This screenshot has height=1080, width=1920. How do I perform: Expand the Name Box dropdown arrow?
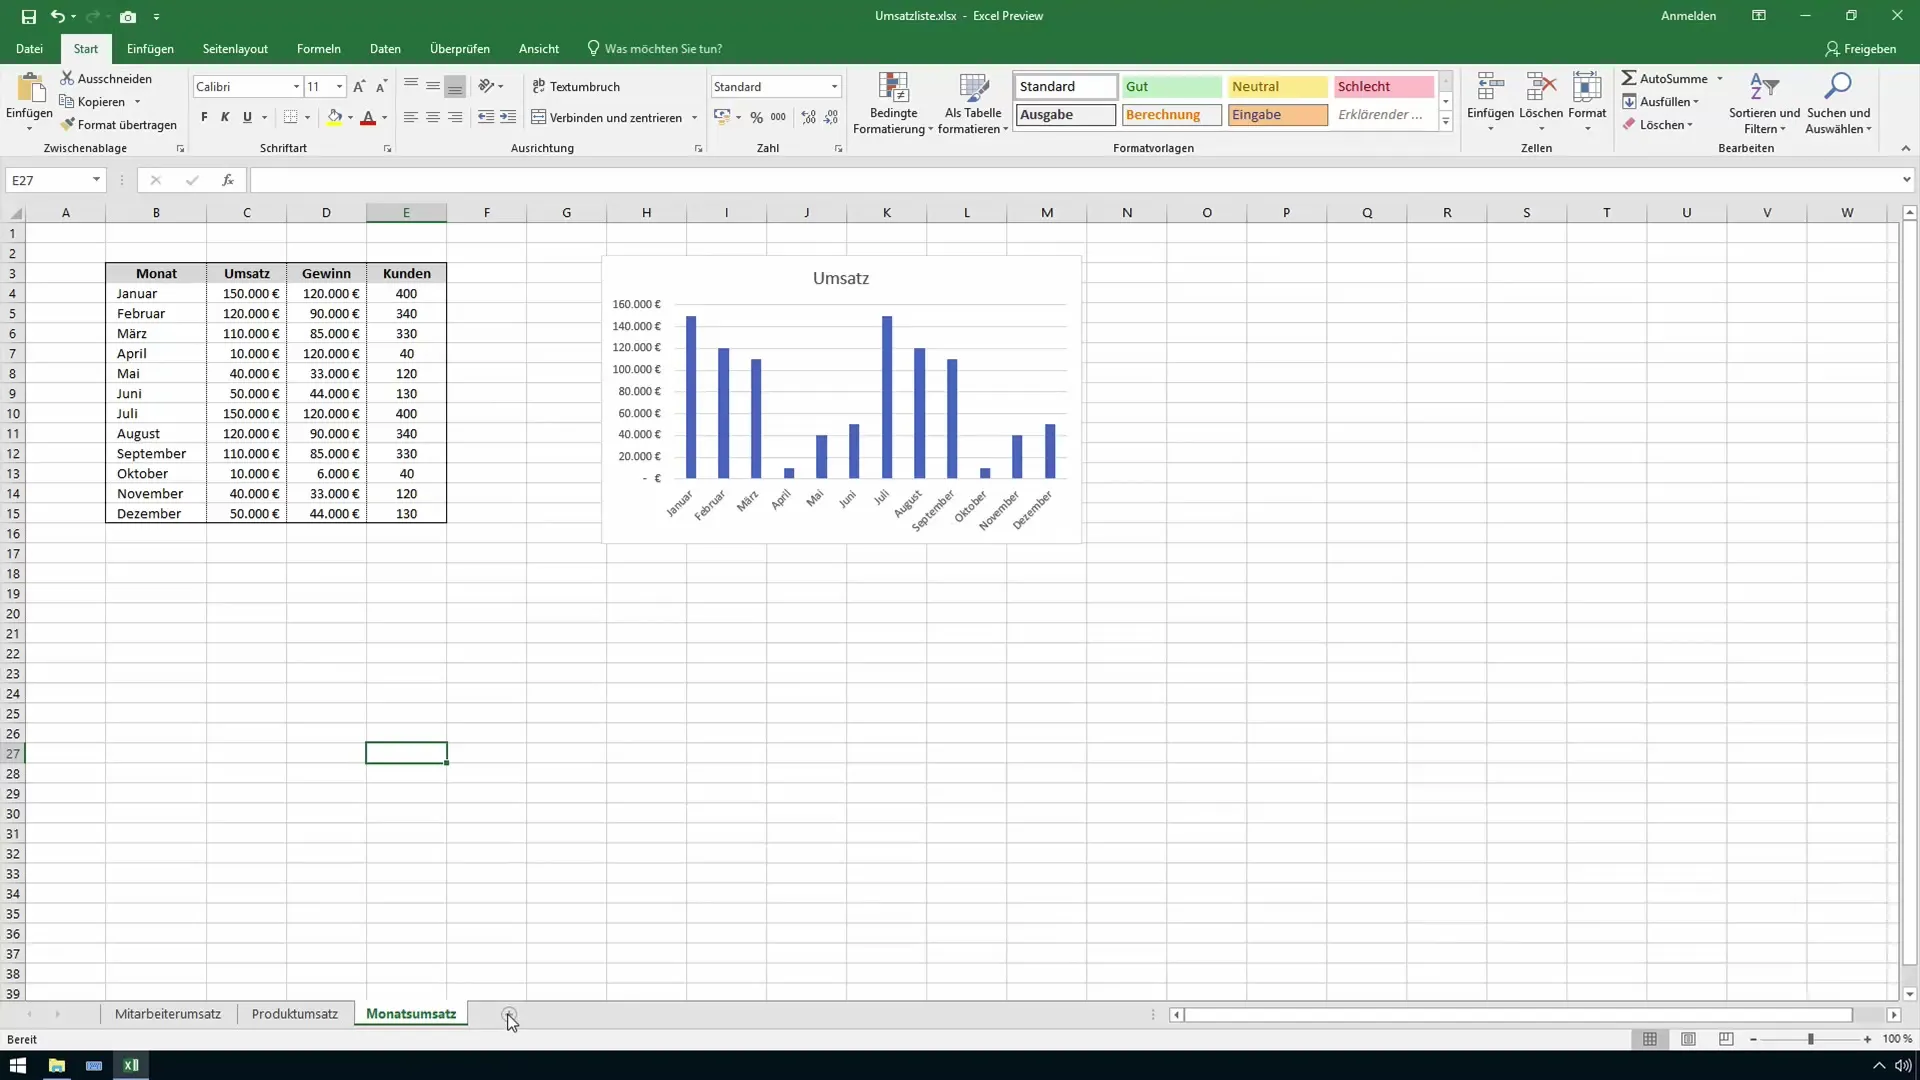(x=96, y=180)
